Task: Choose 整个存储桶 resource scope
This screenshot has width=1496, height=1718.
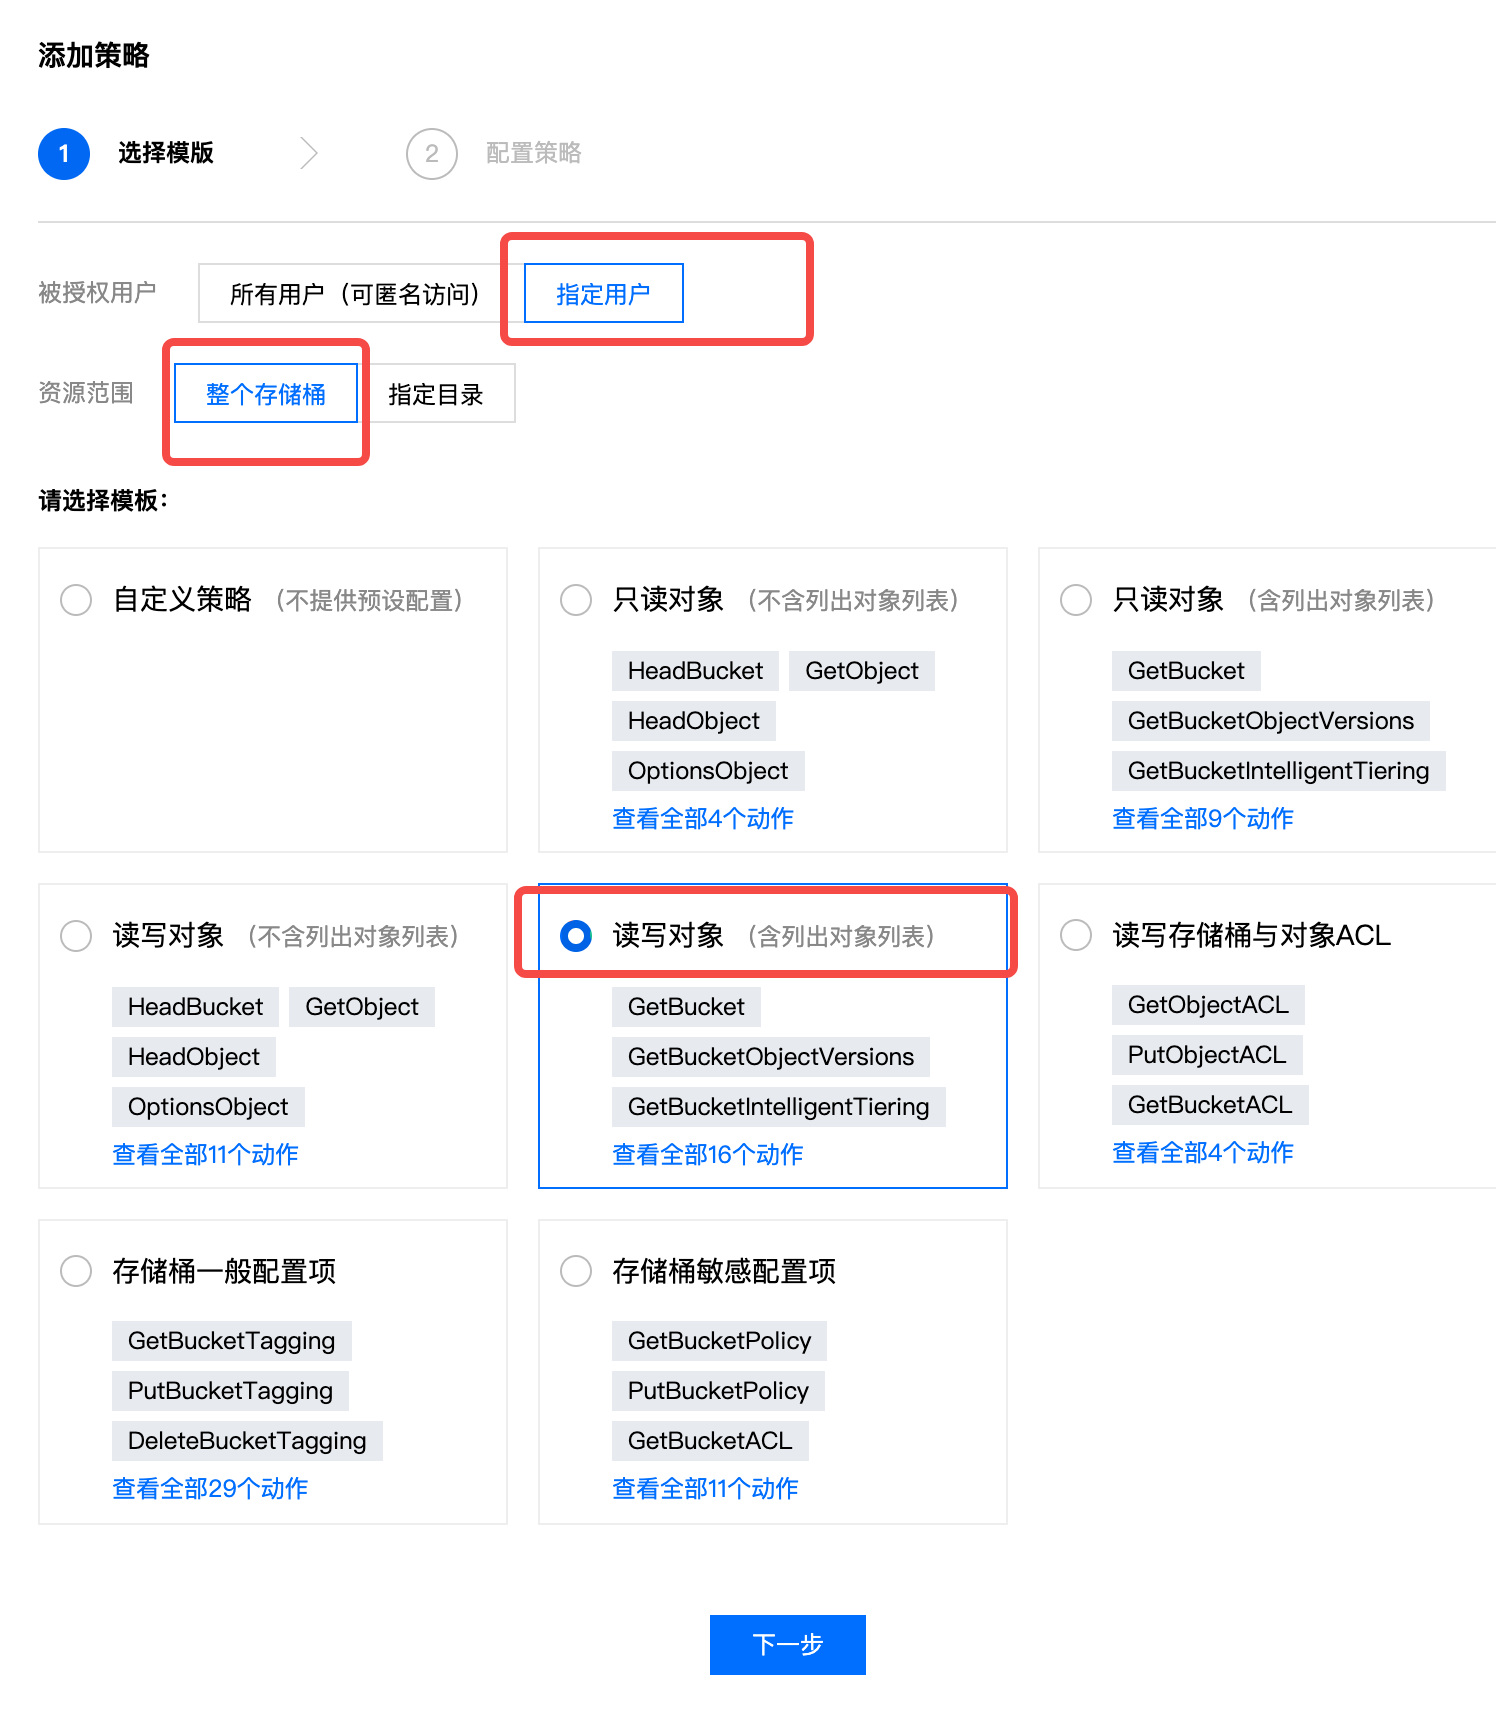Action: (x=266, y=393)
